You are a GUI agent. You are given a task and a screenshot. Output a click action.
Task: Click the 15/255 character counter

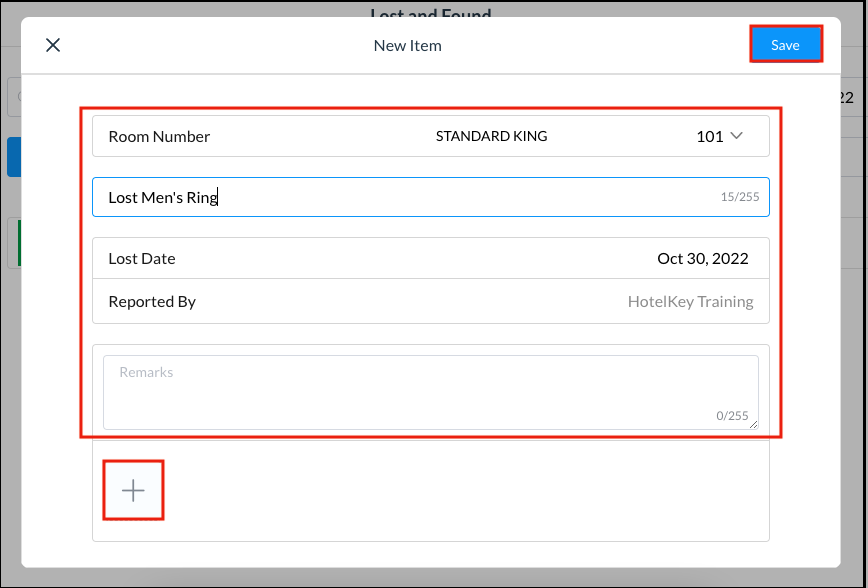(739, 197)
